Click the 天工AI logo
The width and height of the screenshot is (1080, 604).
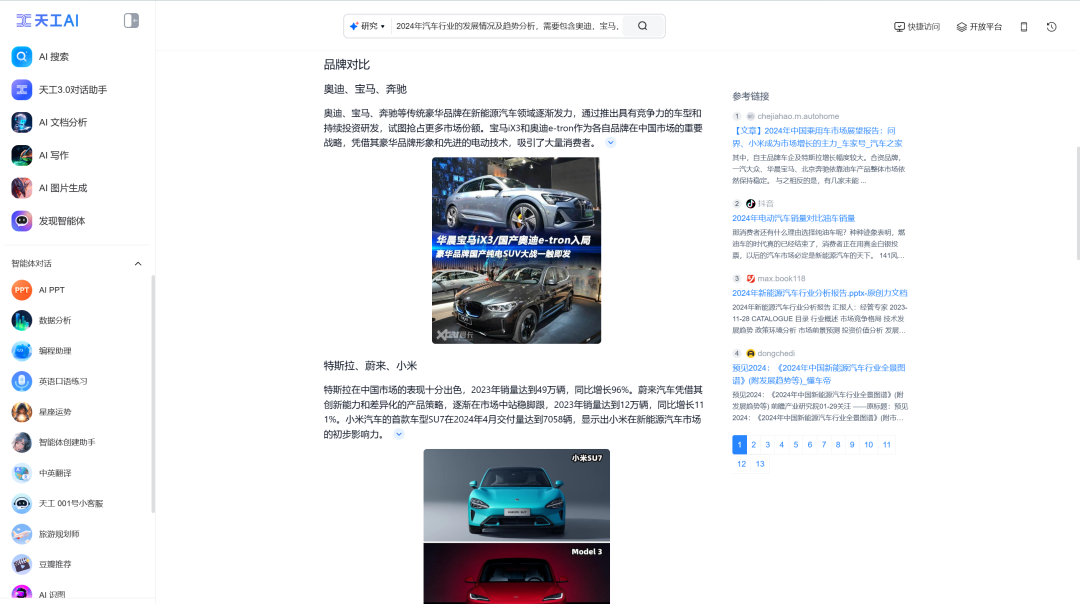48,21
